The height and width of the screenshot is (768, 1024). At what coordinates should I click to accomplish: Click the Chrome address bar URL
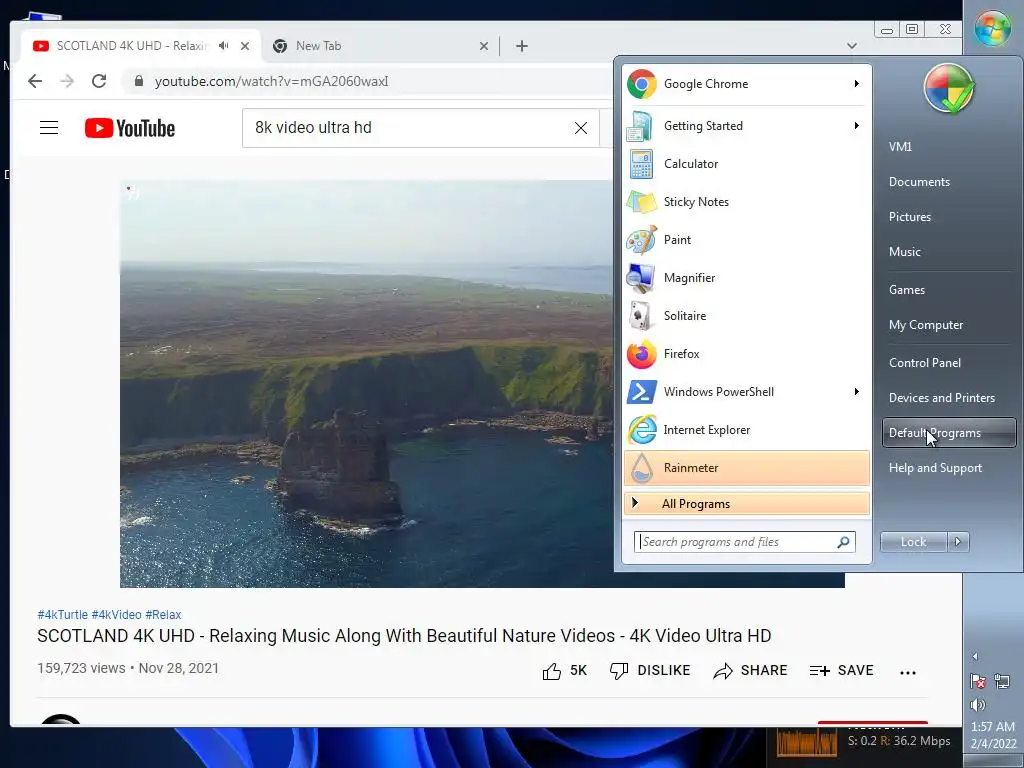[x=272, y=82]
